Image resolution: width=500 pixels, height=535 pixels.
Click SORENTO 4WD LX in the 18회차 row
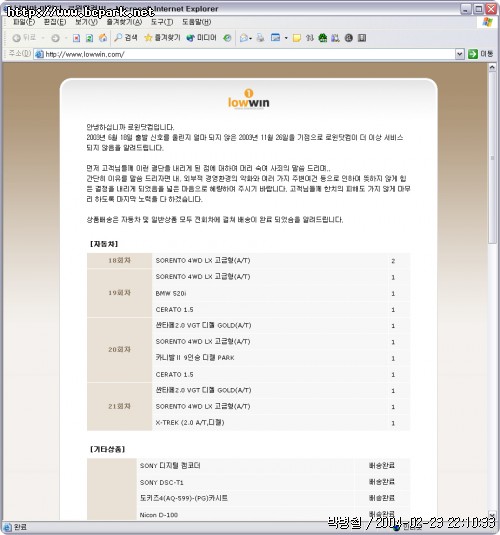(x=203, y=260)
